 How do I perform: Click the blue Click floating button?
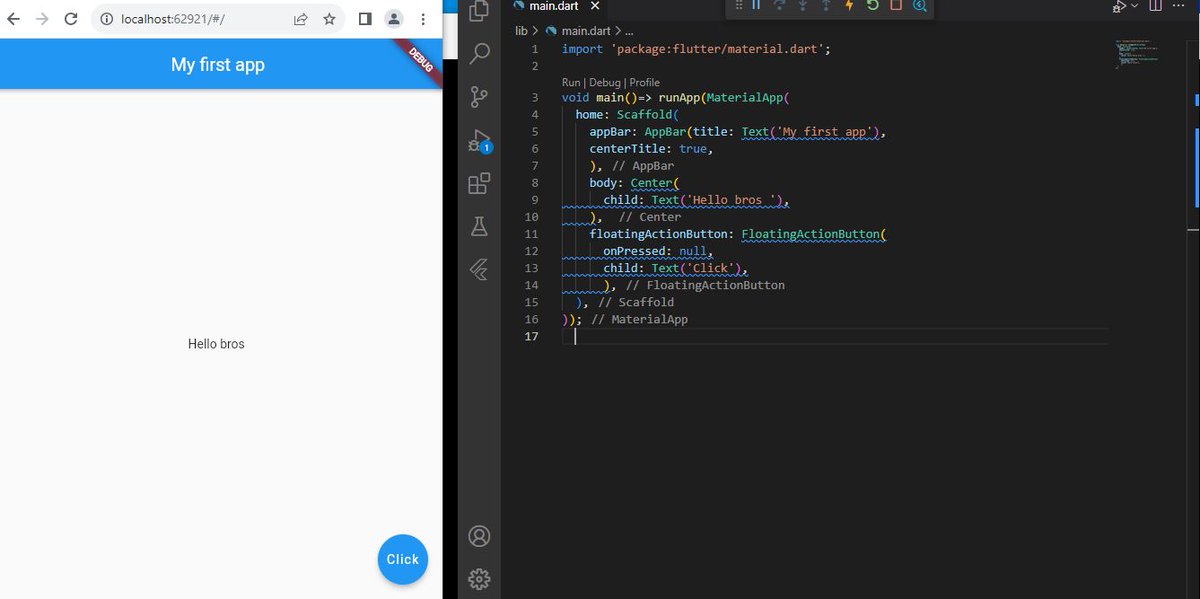[x=403, y=559]
